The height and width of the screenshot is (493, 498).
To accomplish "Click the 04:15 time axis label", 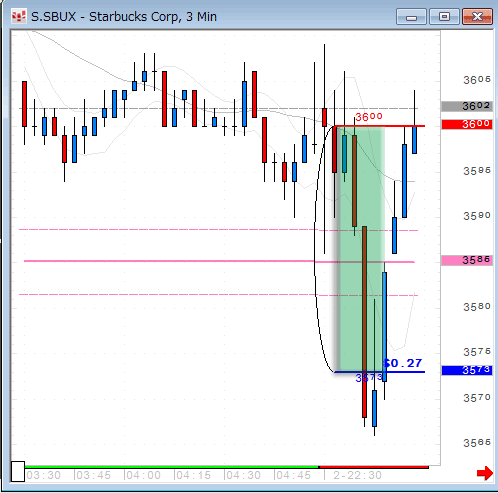I will coord(194,475).
